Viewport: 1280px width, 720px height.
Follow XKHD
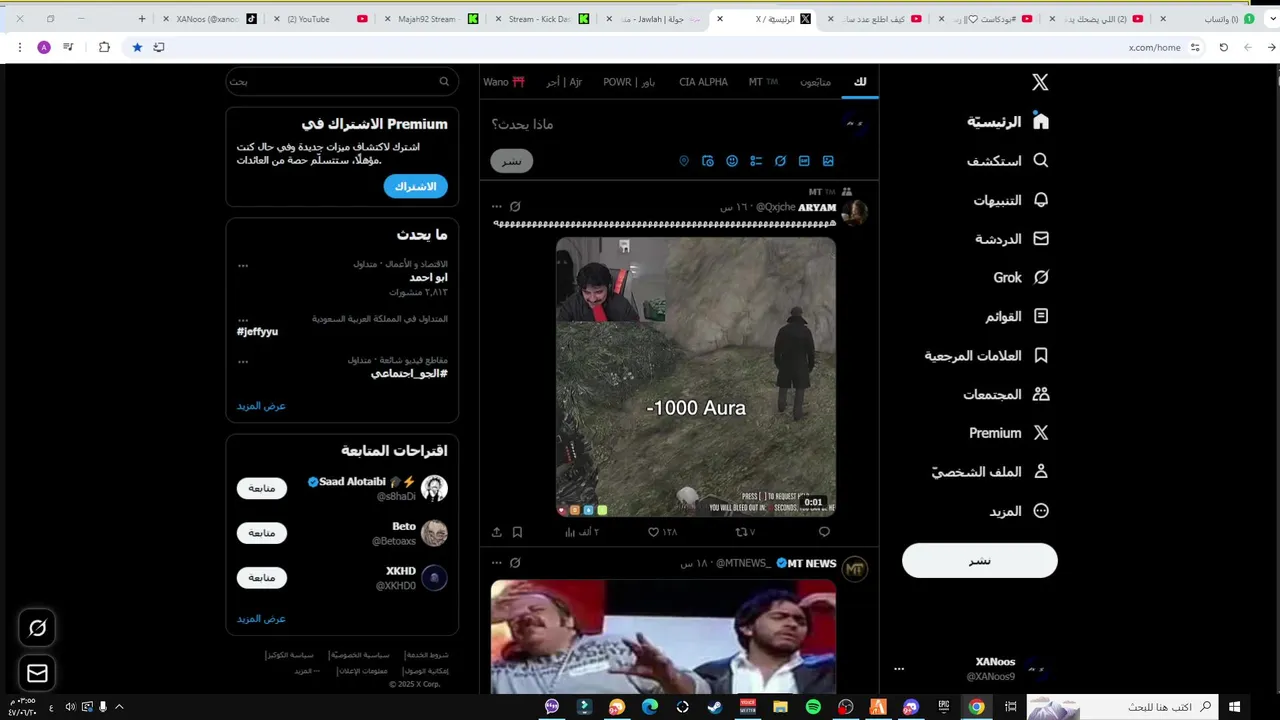pyautogui.click(x=262, y=578)
